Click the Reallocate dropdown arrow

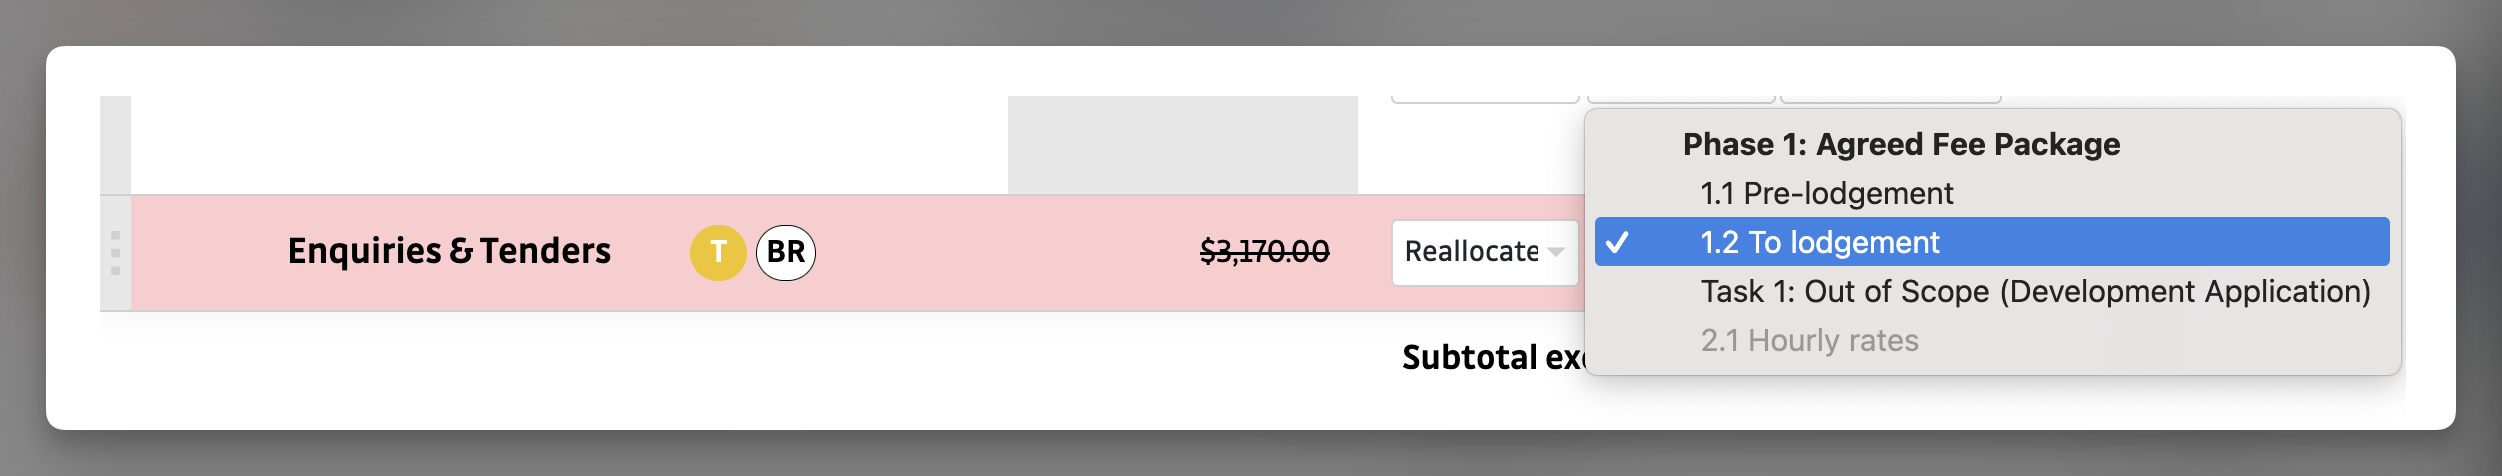[x=1556, y=252]
